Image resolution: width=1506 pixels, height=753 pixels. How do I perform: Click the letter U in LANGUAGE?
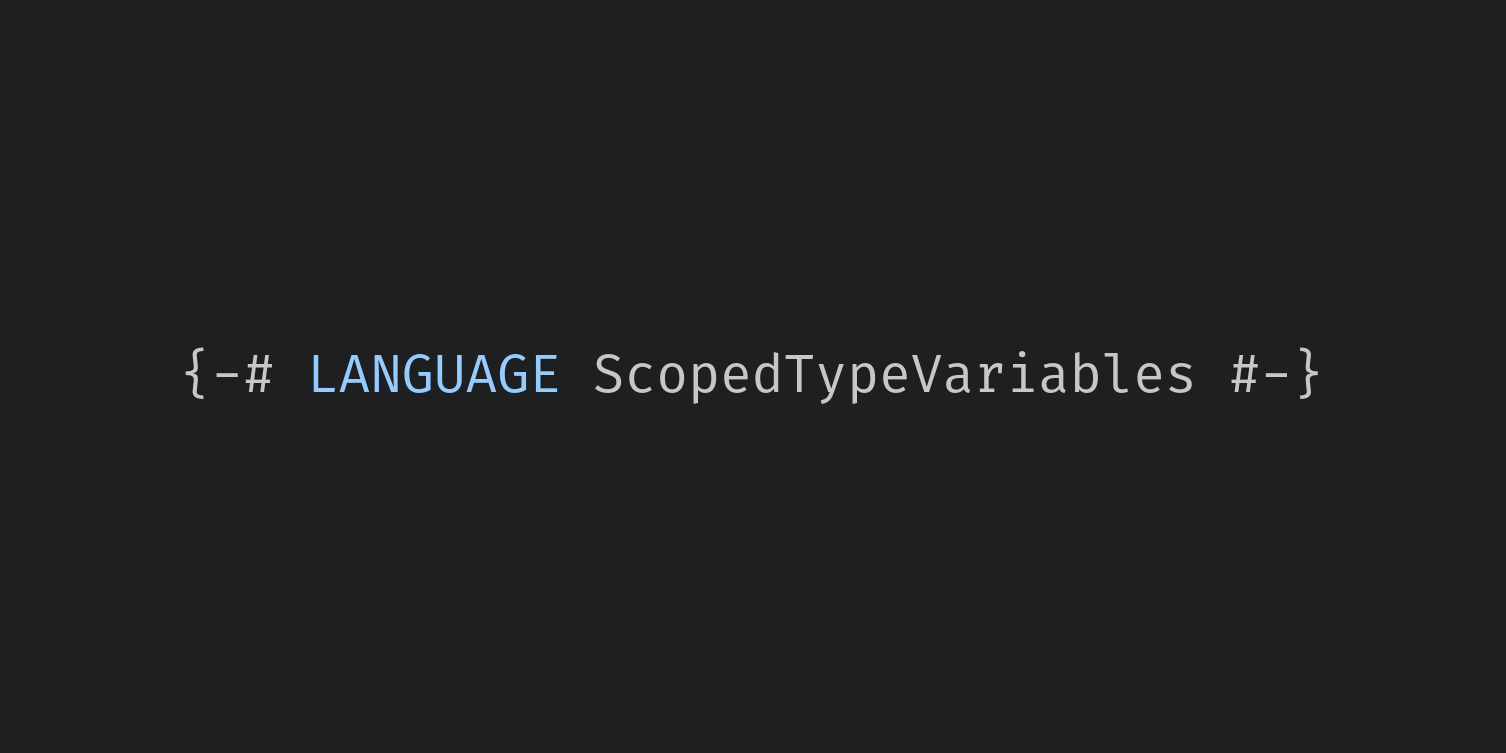coord(450,375)
